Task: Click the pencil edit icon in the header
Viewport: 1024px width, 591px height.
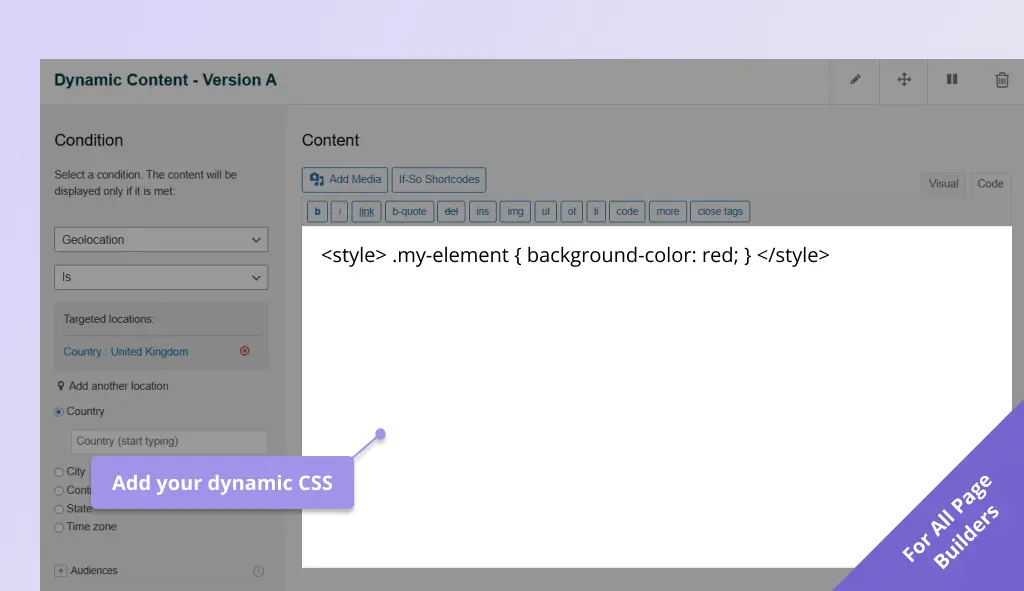Action: click(855, 80)
